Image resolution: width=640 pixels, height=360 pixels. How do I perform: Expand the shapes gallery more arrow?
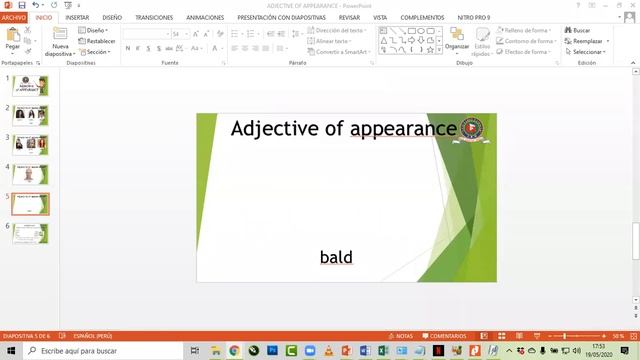tap(439, 50)
